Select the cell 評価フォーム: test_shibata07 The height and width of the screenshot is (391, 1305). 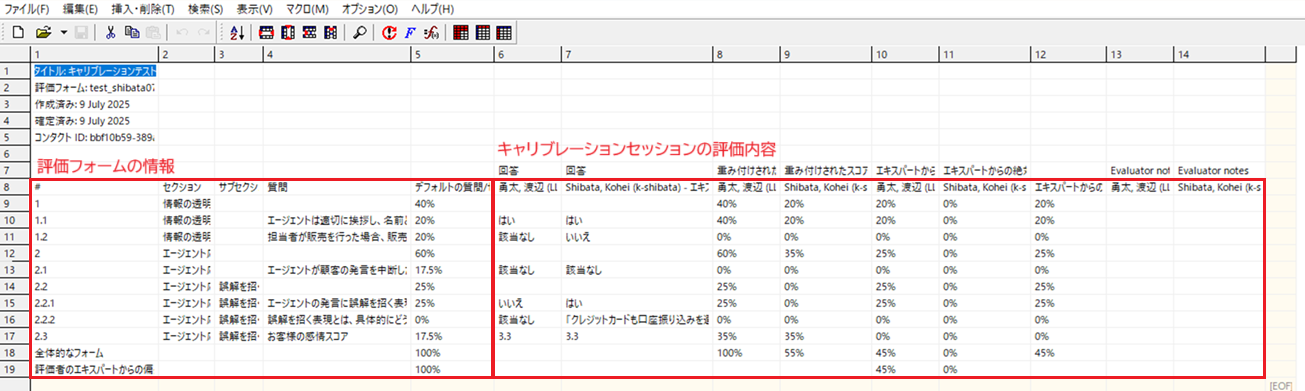click(x=95, y=88)
